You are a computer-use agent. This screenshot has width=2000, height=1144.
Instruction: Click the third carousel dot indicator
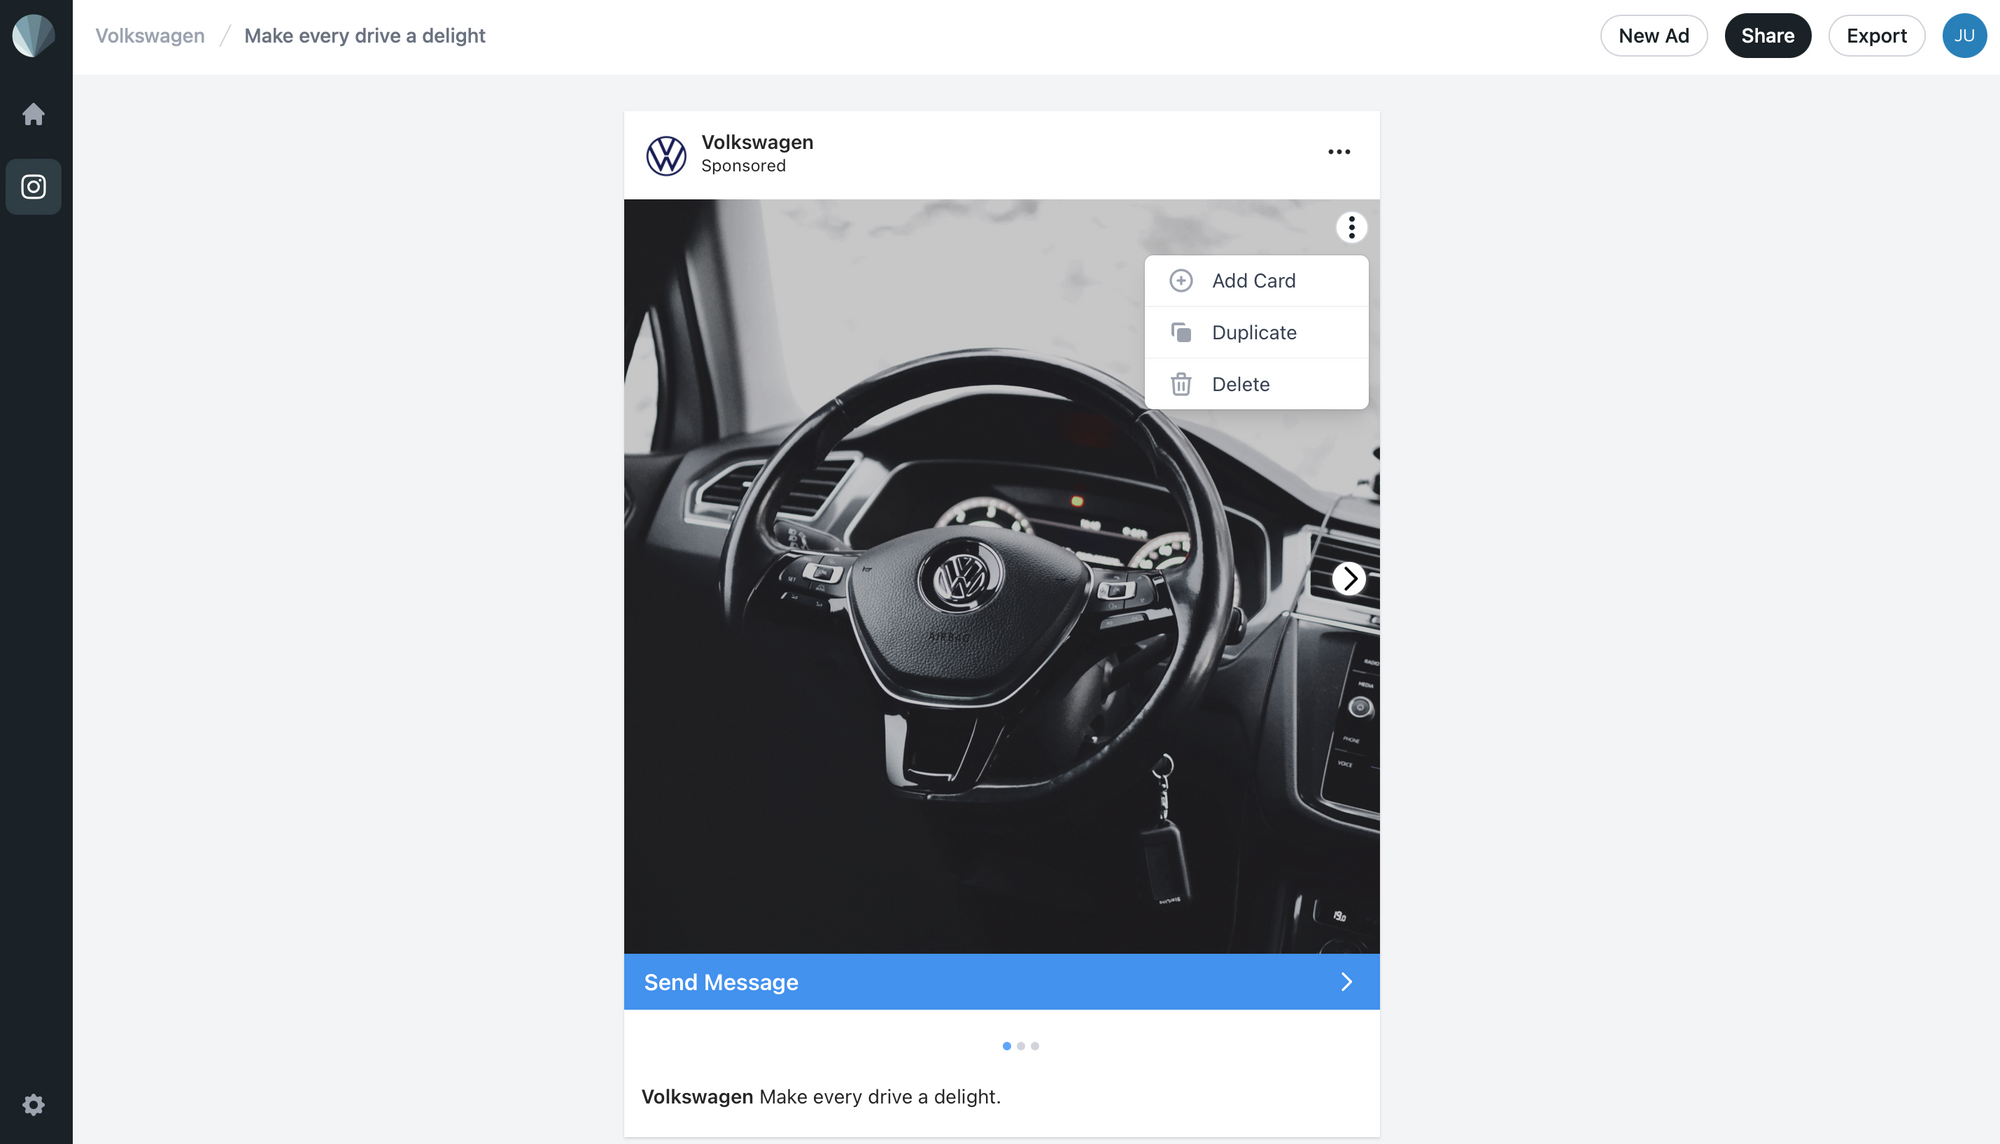click(1034, 1046)
